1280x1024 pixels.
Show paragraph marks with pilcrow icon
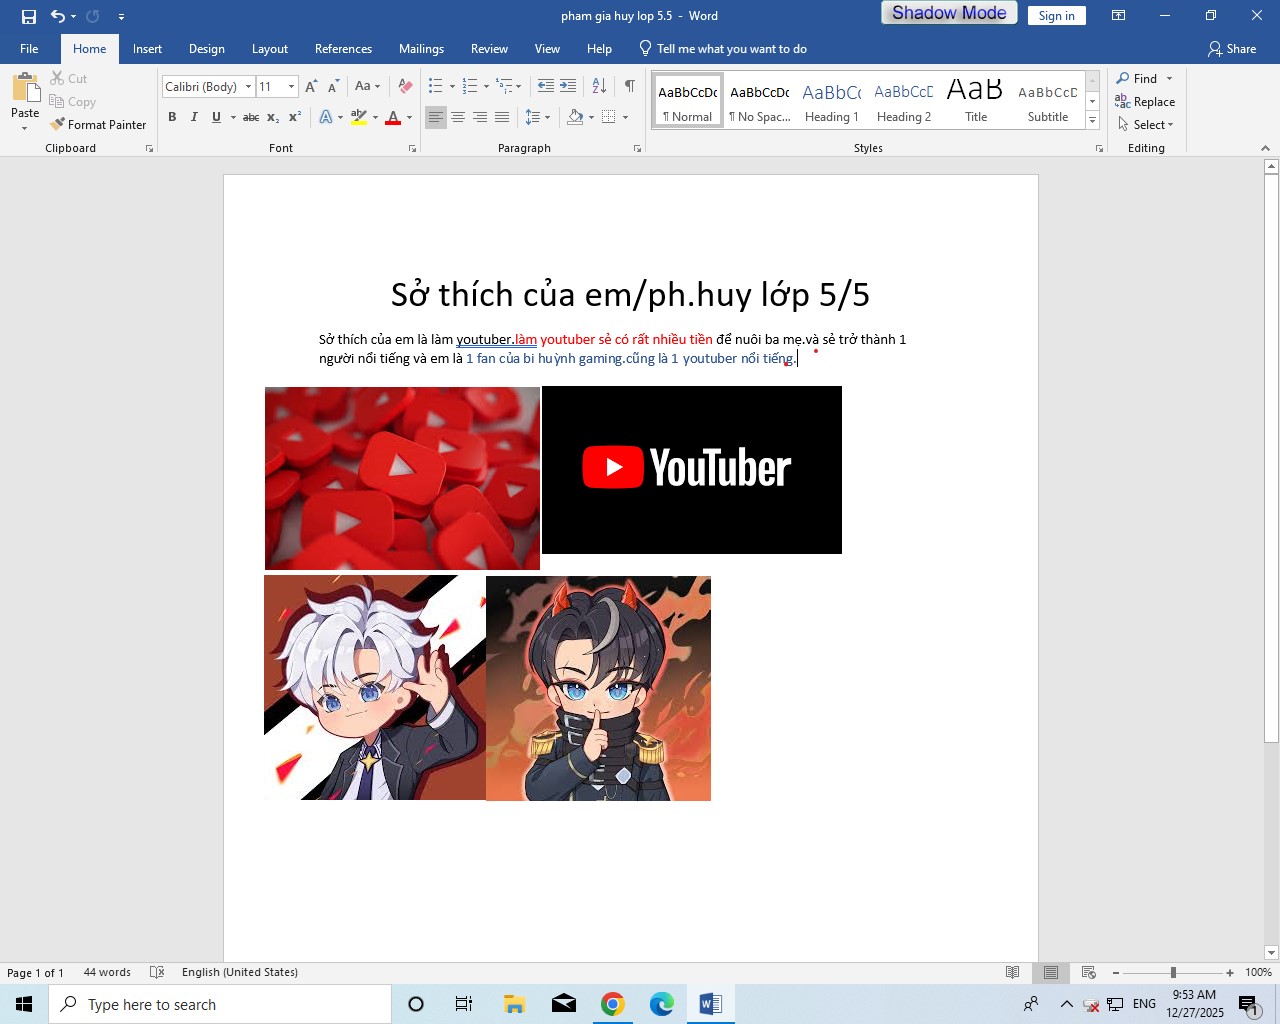629,87
